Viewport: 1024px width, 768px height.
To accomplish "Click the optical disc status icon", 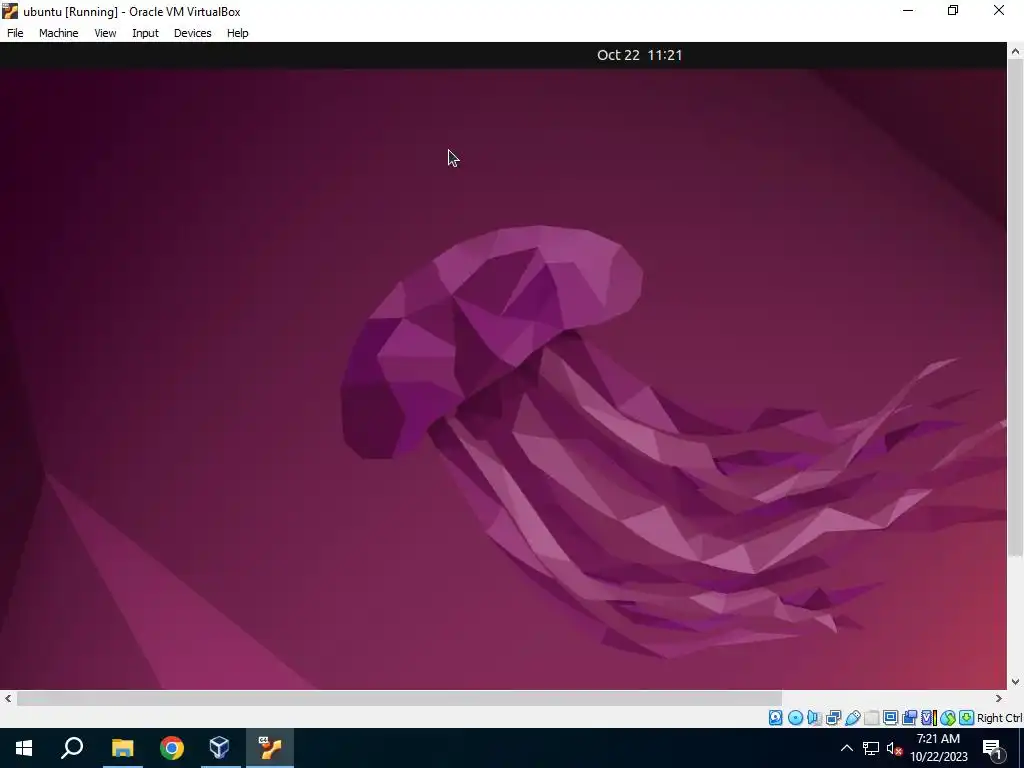I will point(795,718).
